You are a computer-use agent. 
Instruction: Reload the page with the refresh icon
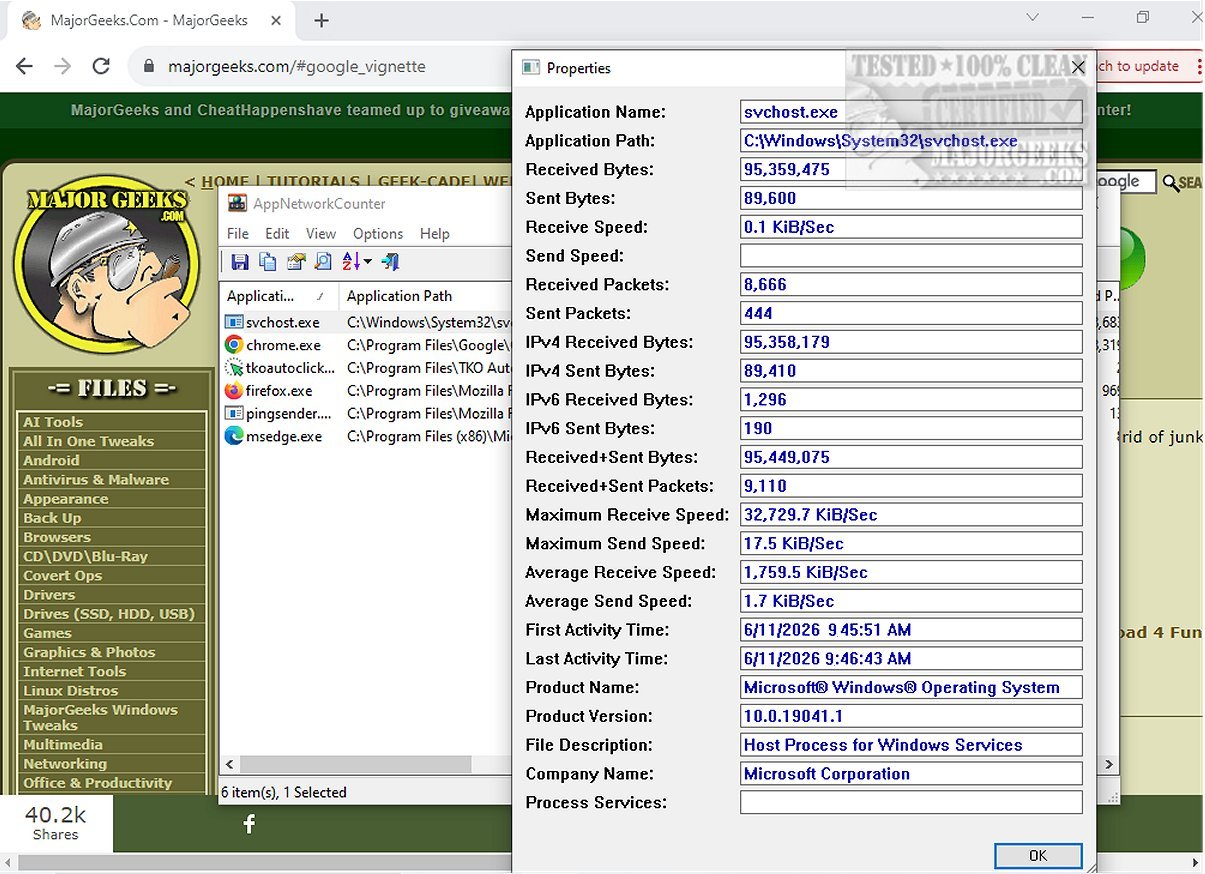tap(101, 66)
